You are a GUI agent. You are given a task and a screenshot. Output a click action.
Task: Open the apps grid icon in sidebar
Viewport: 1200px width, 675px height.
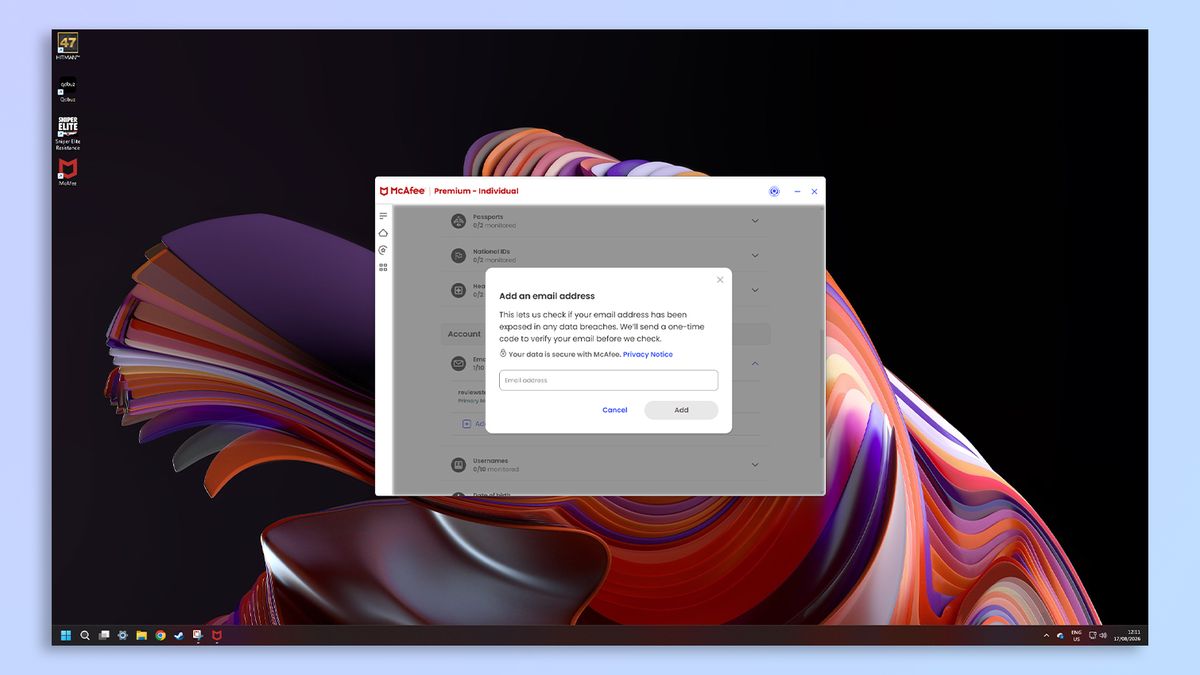383,267
